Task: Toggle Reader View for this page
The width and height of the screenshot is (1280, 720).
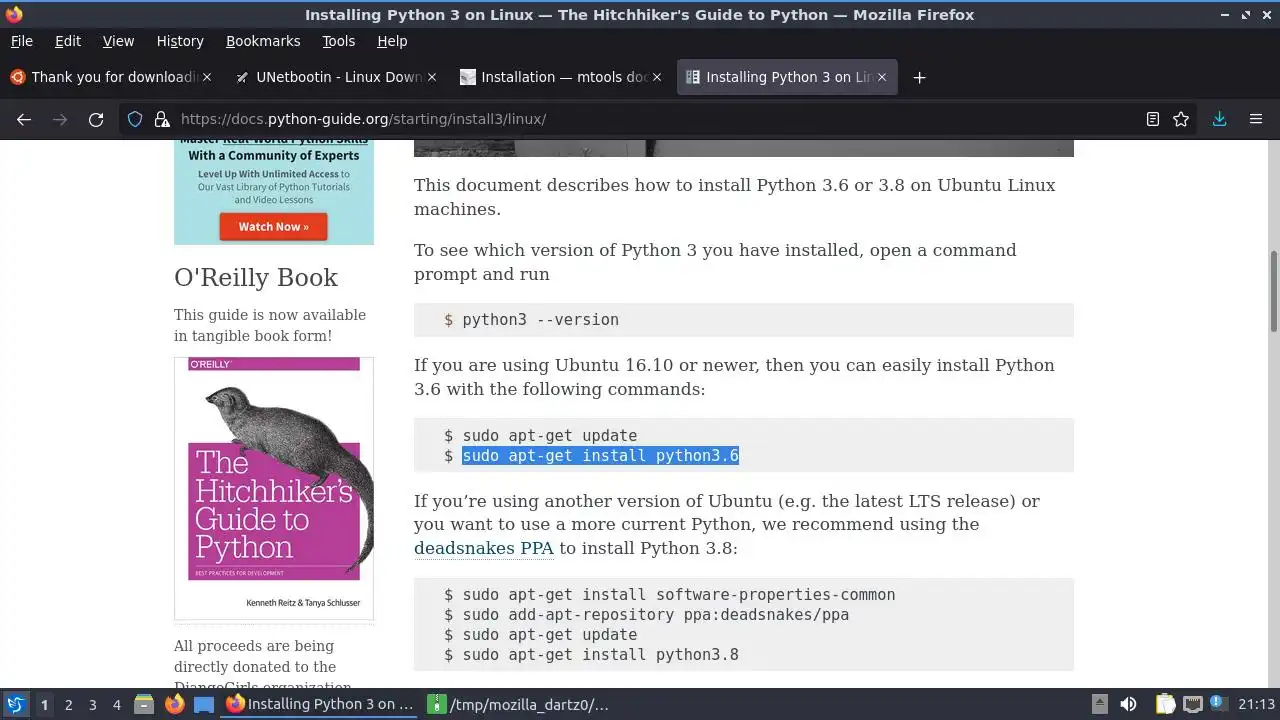Action: tap(1153, 119)
